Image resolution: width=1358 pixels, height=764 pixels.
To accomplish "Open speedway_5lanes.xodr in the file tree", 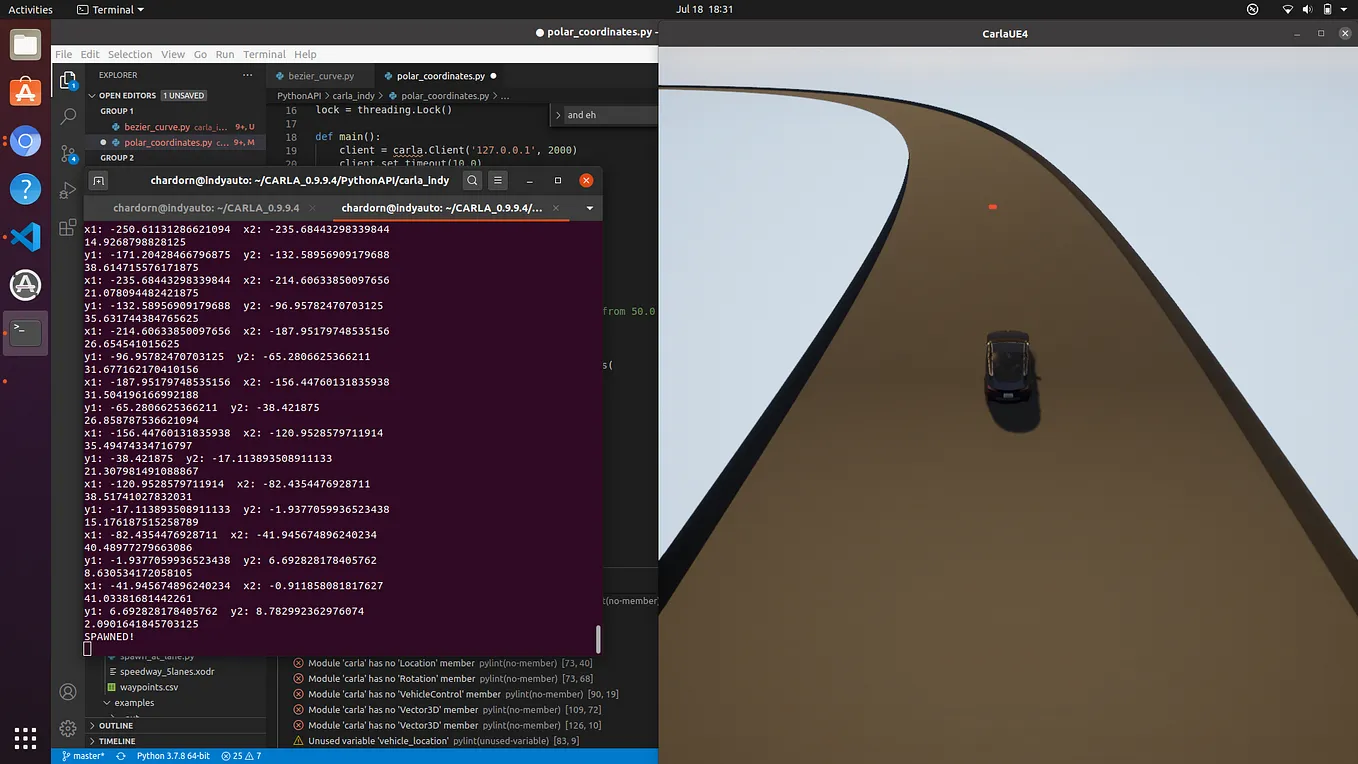I will (167, 671).
